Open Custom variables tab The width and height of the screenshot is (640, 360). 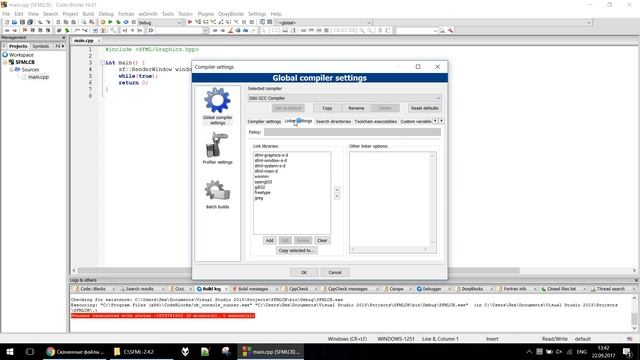[x=416, y=121]
